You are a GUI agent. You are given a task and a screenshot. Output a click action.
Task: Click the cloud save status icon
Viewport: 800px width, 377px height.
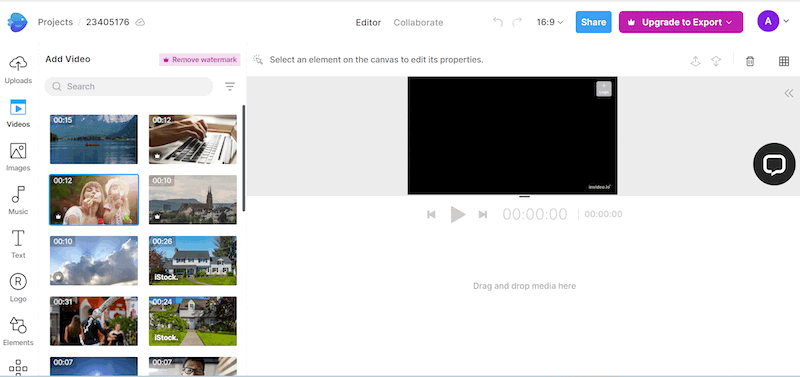(140, 22)
